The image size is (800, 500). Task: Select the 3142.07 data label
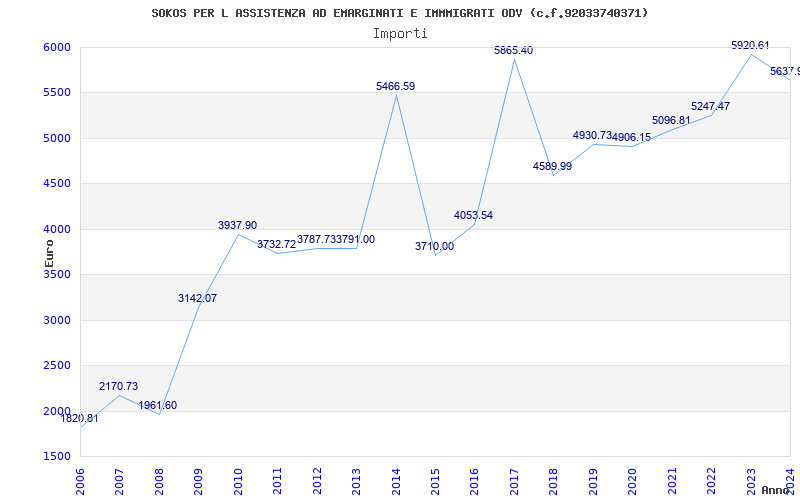pyautogui.click(x=197, y=298)
